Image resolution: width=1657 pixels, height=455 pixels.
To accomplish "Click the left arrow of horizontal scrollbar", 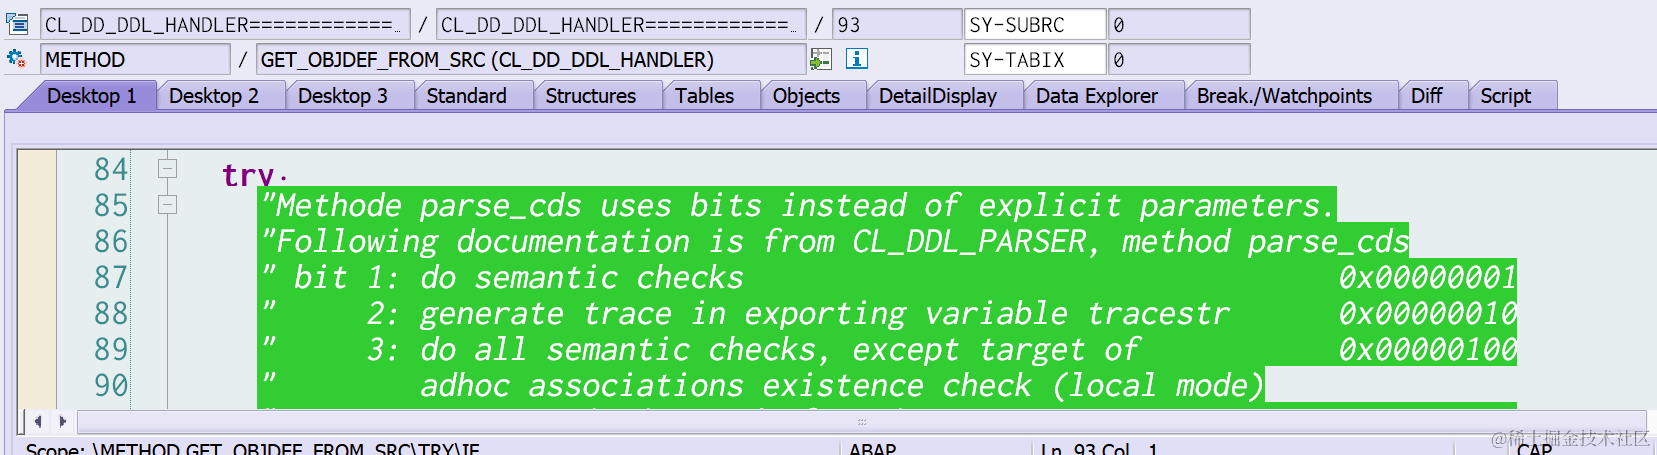I will coord(38,421).
